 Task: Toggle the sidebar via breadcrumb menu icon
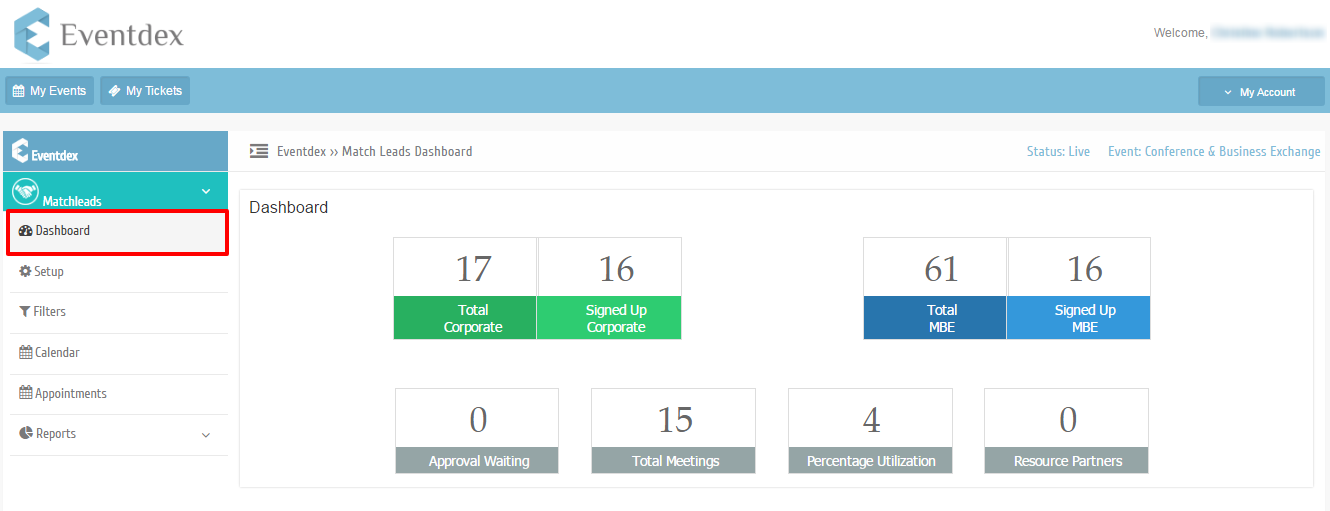coord(259,151)
